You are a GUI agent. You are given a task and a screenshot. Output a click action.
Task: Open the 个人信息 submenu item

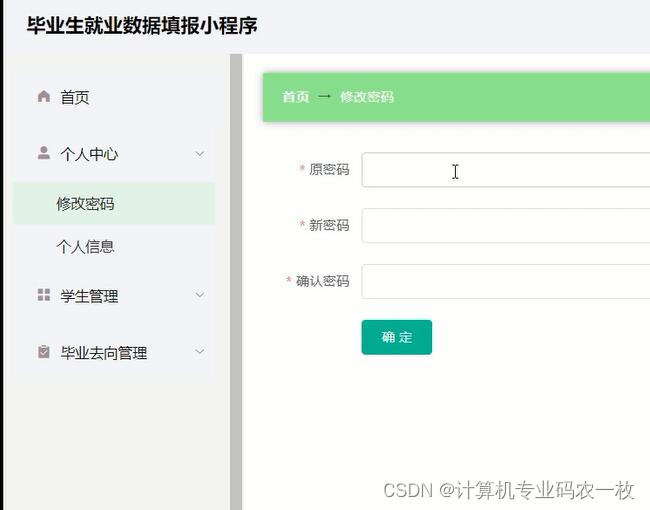click(x=114, y=246)
